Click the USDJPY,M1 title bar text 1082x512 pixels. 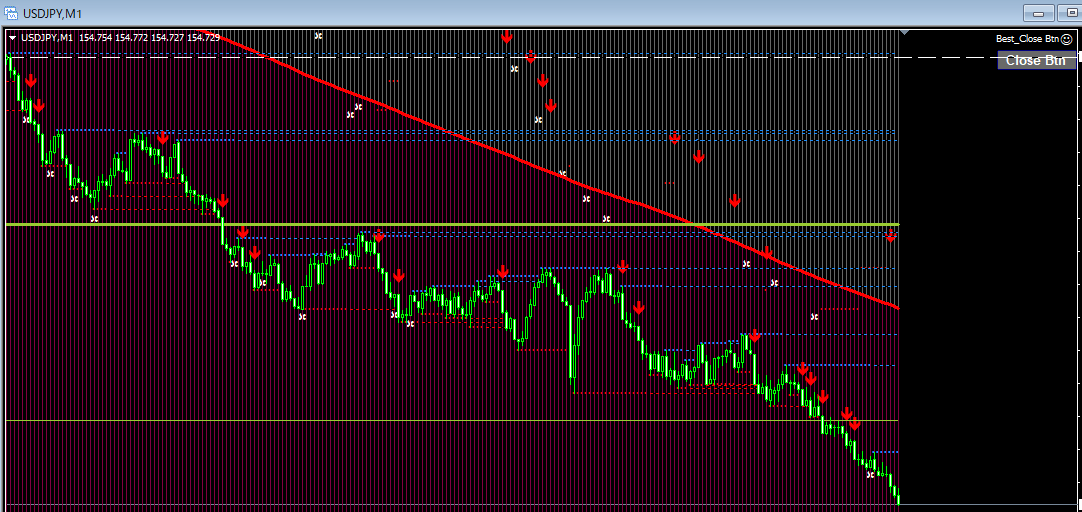[x=52, y=12]
